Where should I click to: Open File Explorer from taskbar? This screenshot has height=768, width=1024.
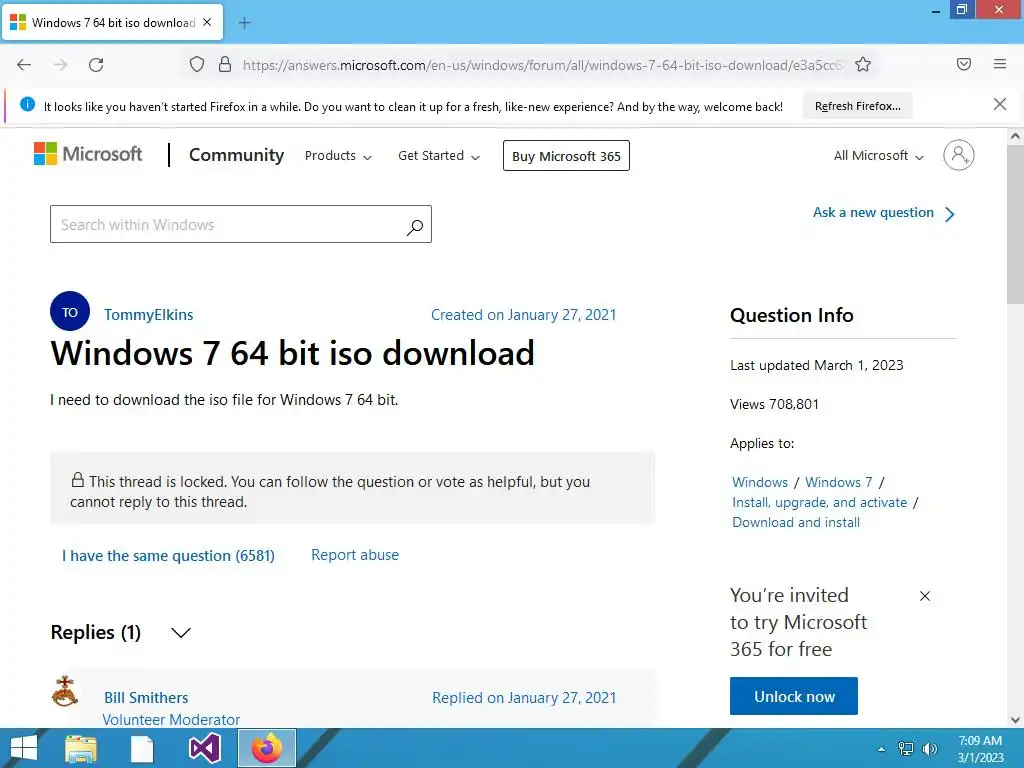81,748
